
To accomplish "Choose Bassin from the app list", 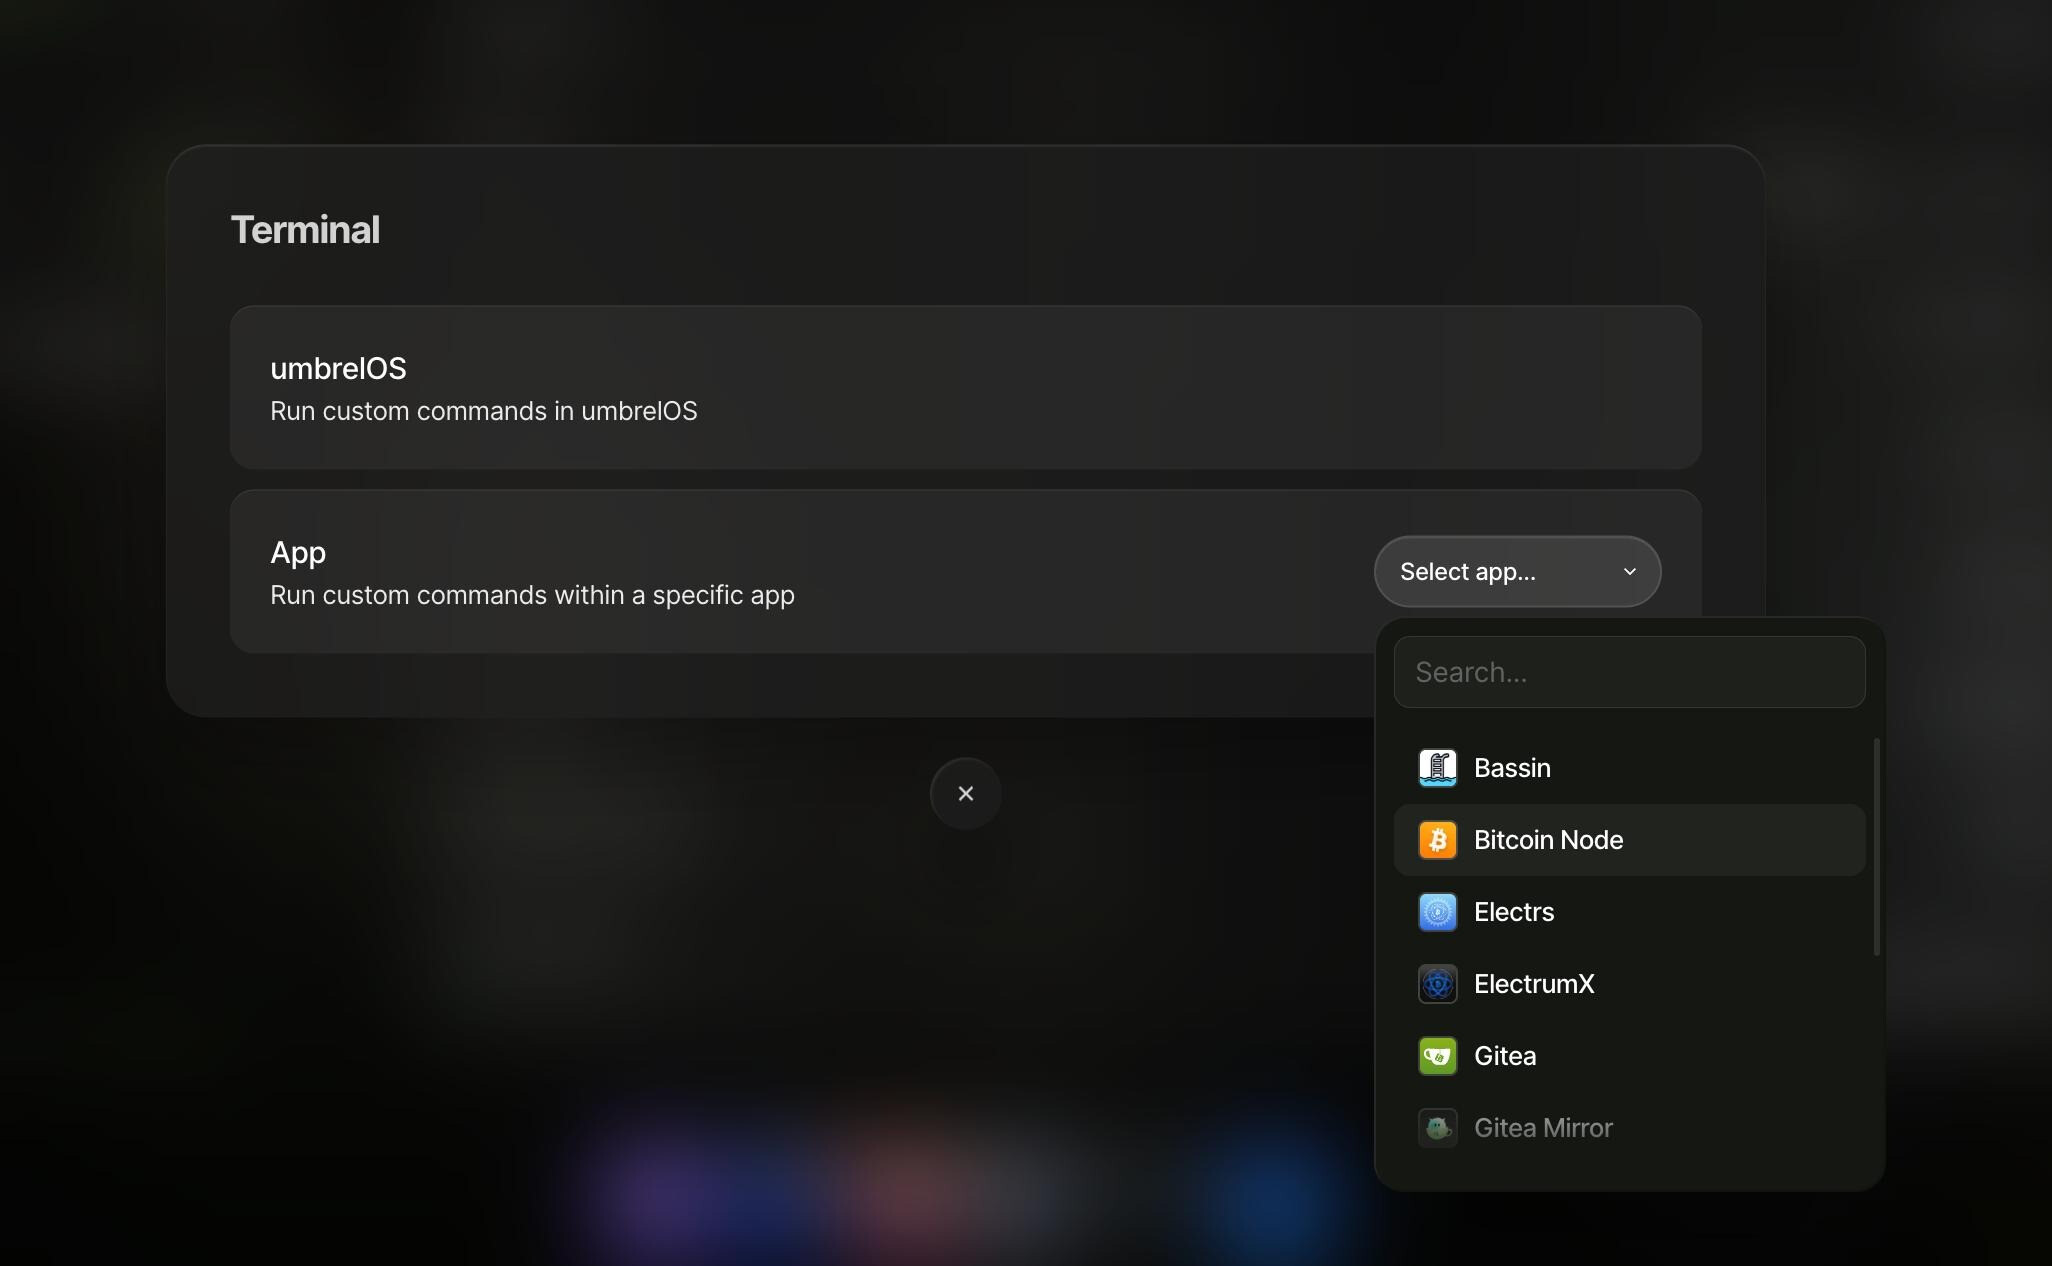I will pos(1512,768).
